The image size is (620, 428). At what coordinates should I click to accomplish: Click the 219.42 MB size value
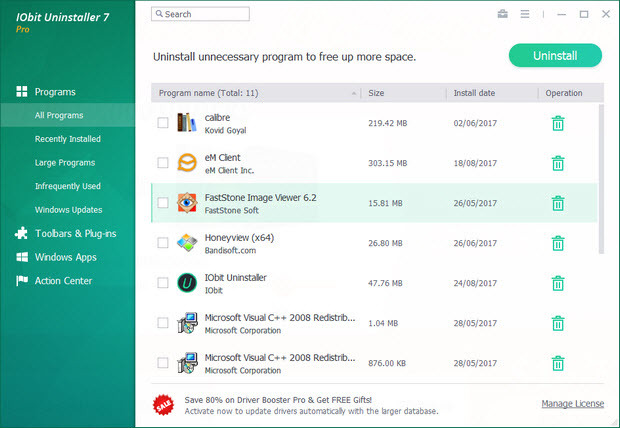pos(388,123)
